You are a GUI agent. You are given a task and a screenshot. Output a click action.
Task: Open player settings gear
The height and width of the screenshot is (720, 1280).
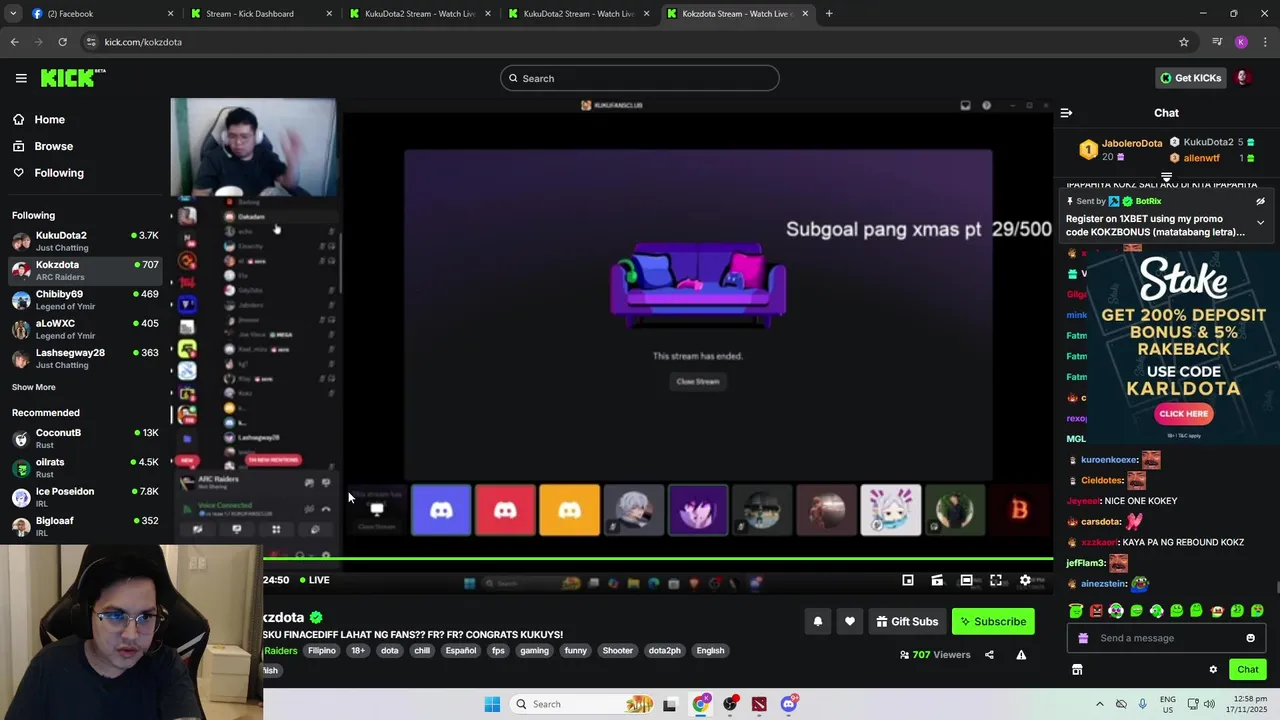tap(1025, 580)
